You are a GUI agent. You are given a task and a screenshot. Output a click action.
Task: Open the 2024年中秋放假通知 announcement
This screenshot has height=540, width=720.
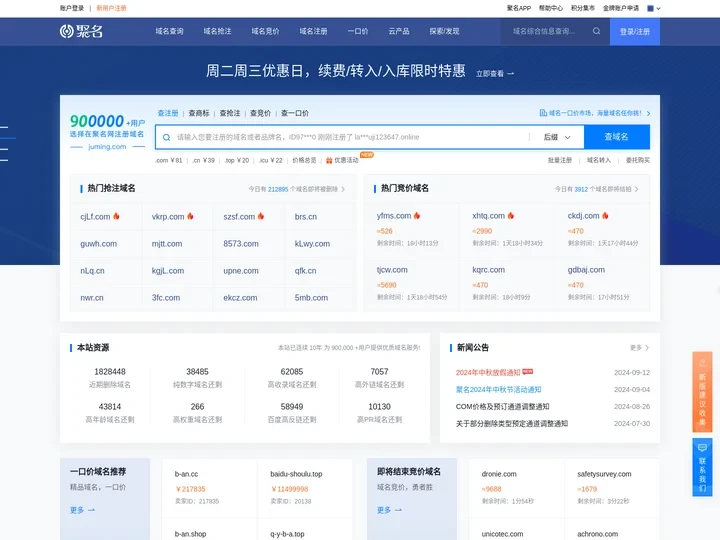click(488, 372)
